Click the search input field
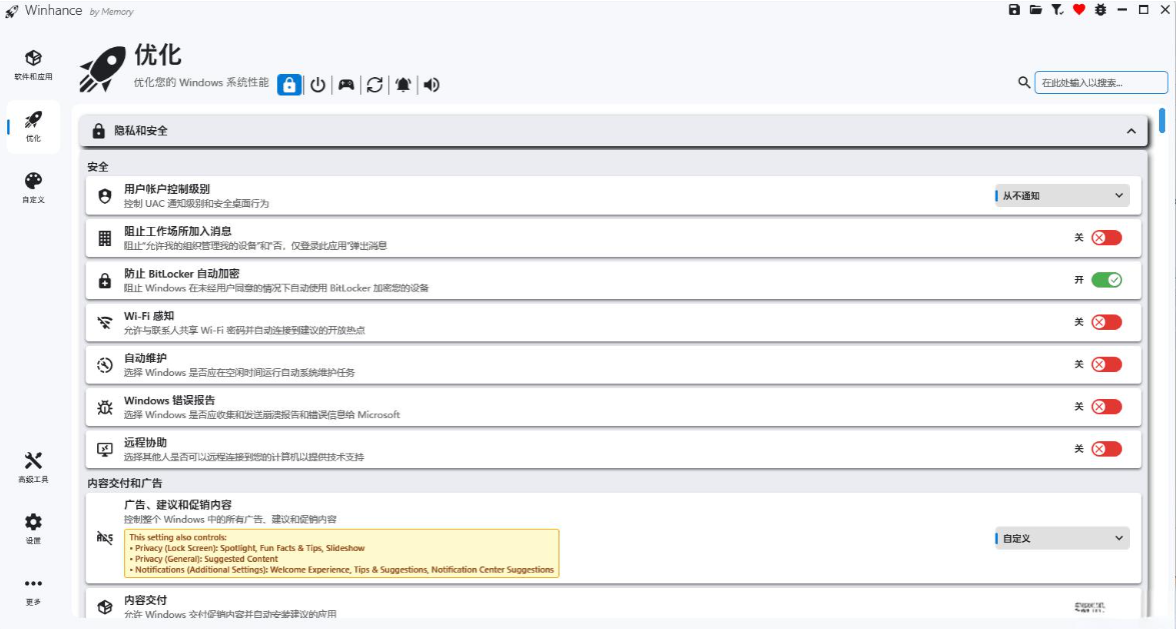 tap(1100, 83)
